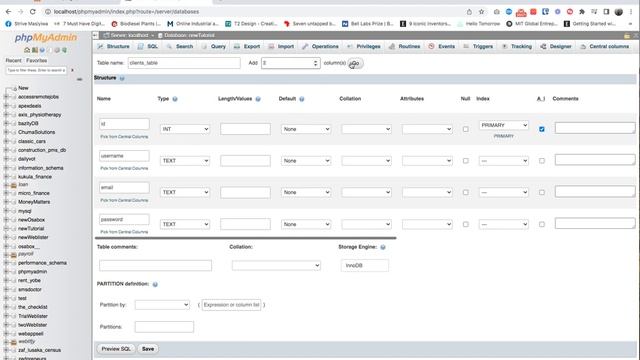Open Index dropdown showing PRIMARY
The width and height of the screenshot is (640, 360).
(x=504, y=125)
